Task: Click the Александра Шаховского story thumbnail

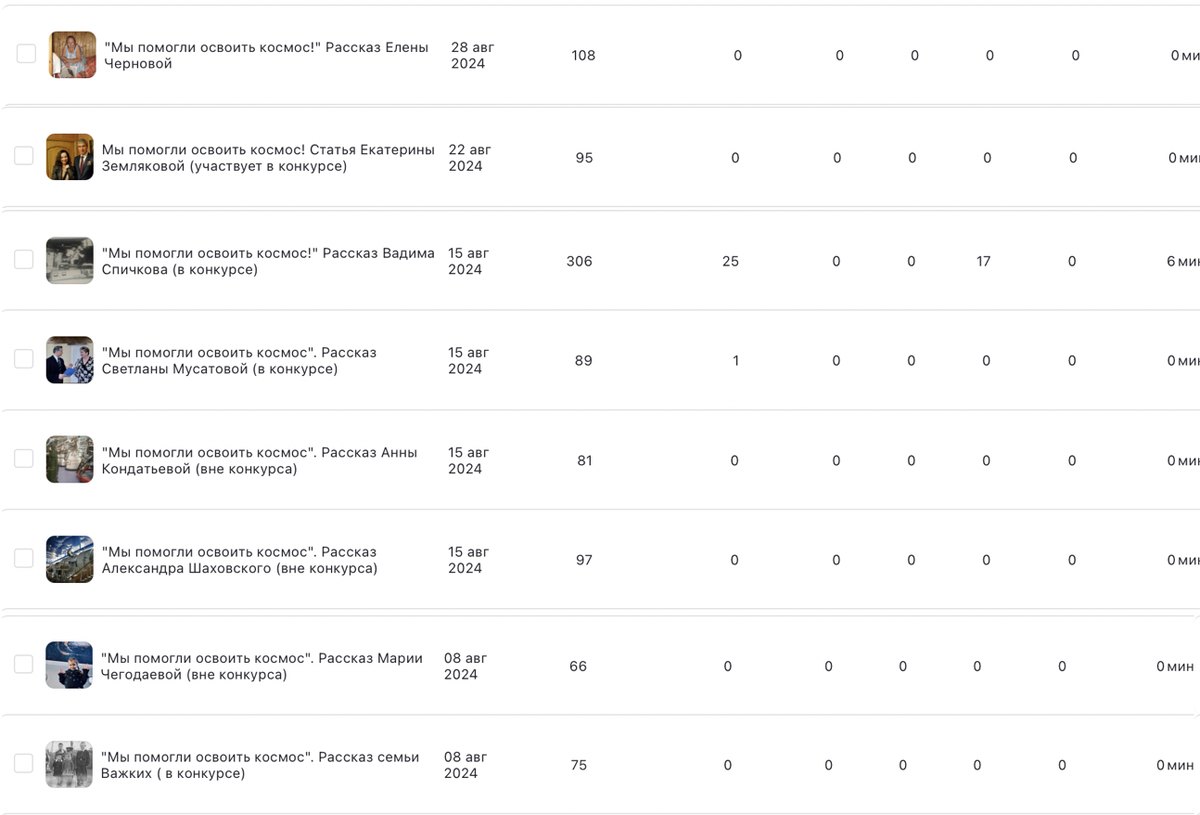Action: [70, 559]
